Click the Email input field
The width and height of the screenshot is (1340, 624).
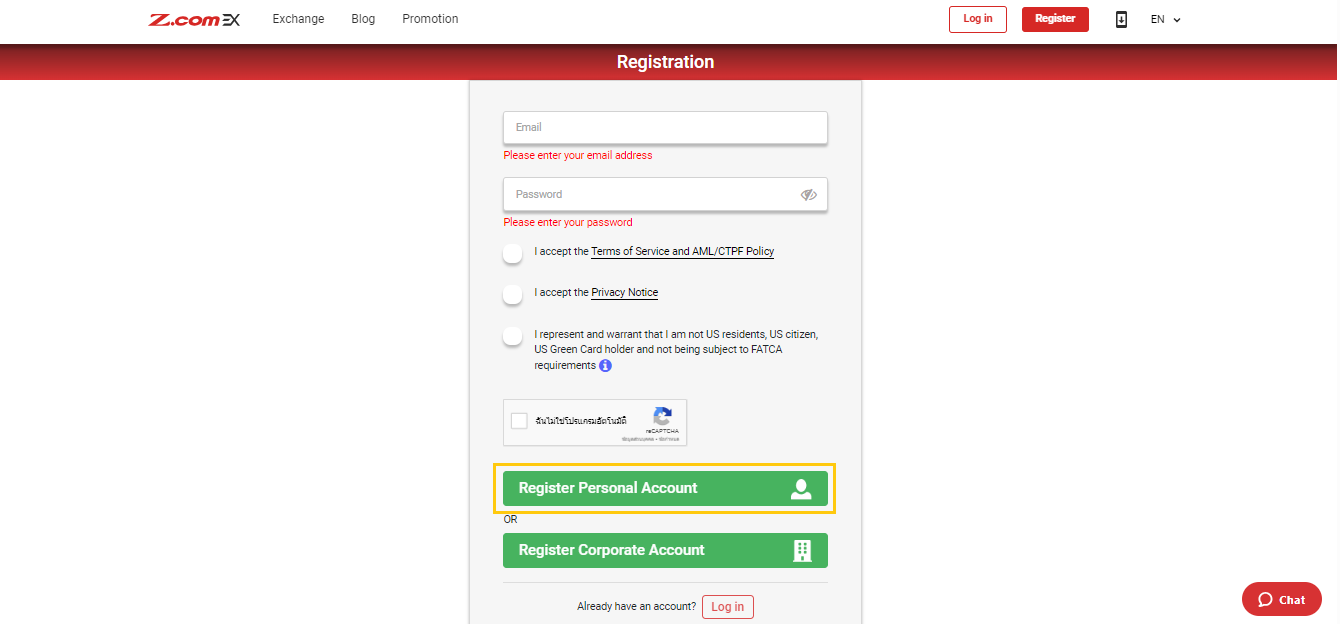[x=665, y=128]
